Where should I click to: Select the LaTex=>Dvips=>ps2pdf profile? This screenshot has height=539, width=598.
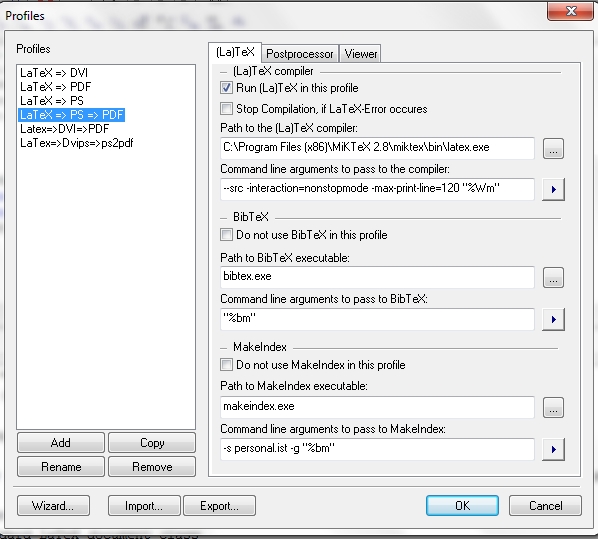tap(77, 143)
